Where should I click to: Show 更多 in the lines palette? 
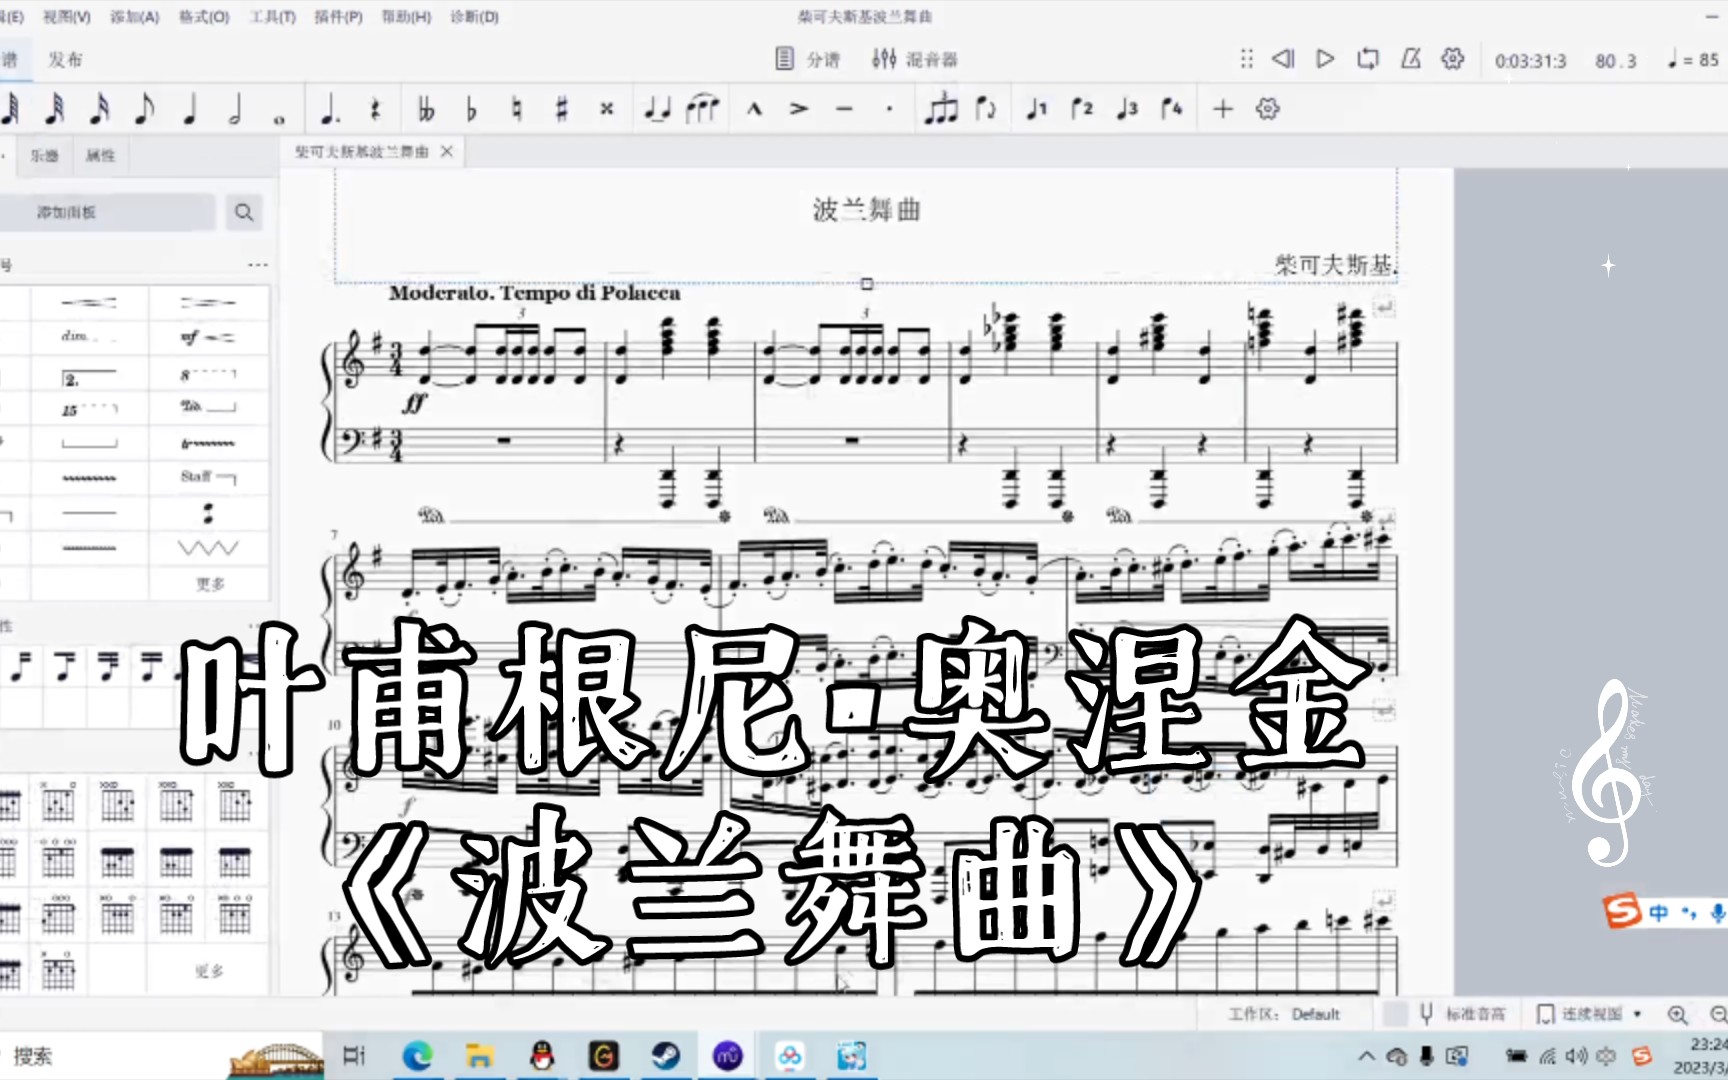click(x=210, y=583)
